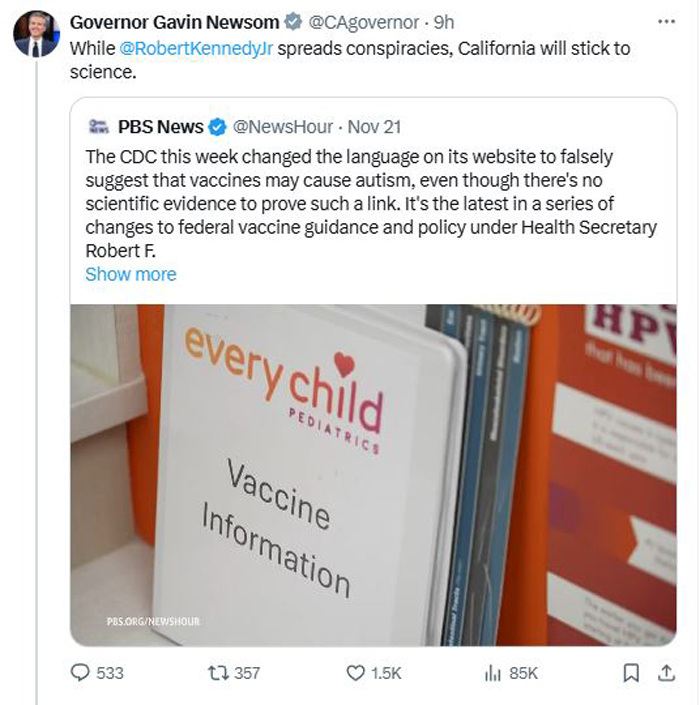
Task: View post analytics bar chart icon
Action: click(492, 673)
